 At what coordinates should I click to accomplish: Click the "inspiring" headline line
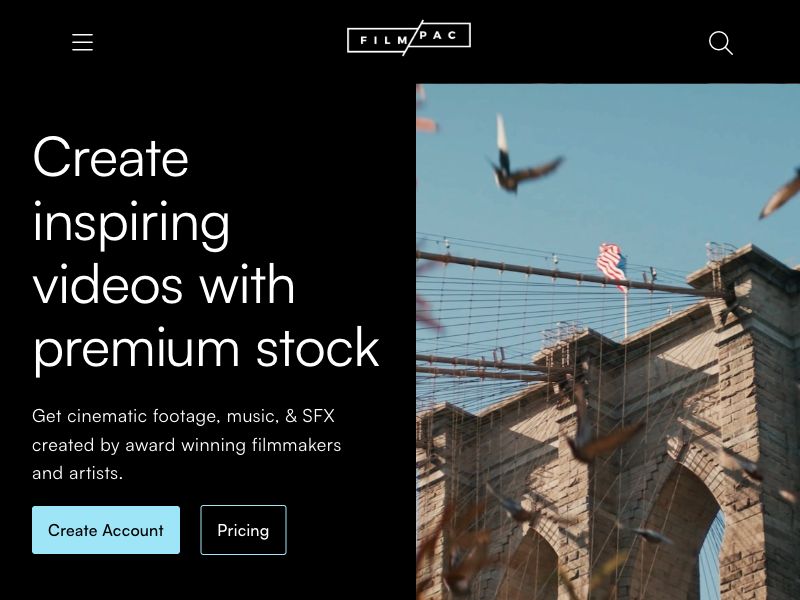[x=131, y=224]
